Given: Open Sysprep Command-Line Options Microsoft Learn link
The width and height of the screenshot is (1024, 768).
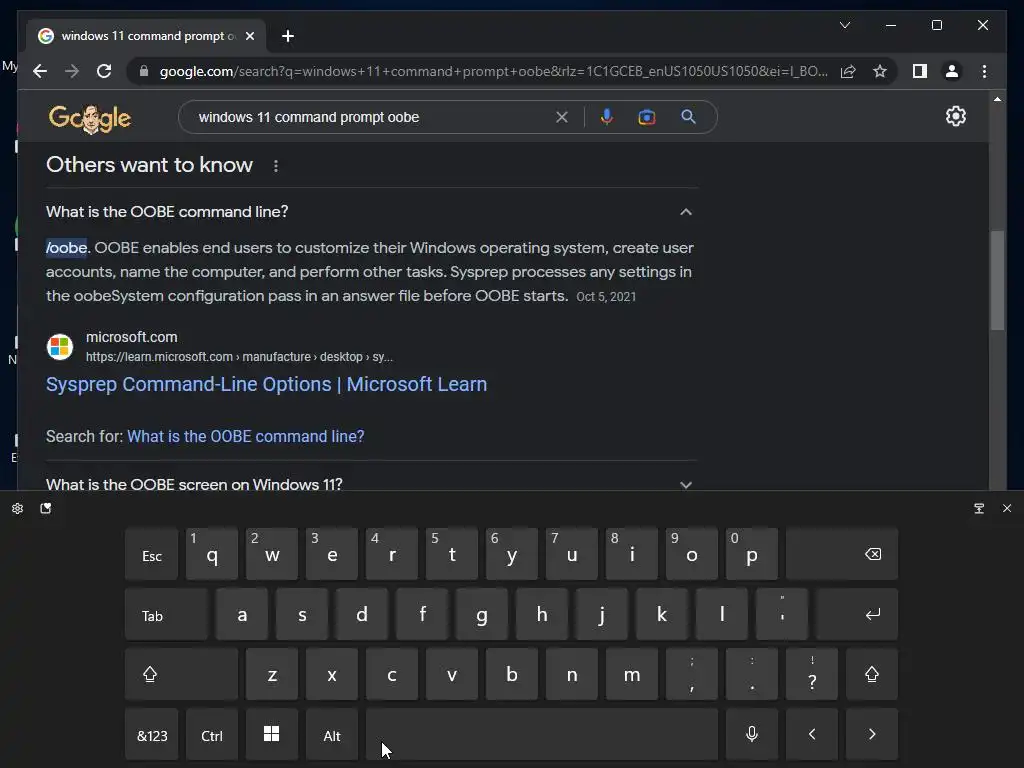Looking at the screenshot, I should click(266, 384).
